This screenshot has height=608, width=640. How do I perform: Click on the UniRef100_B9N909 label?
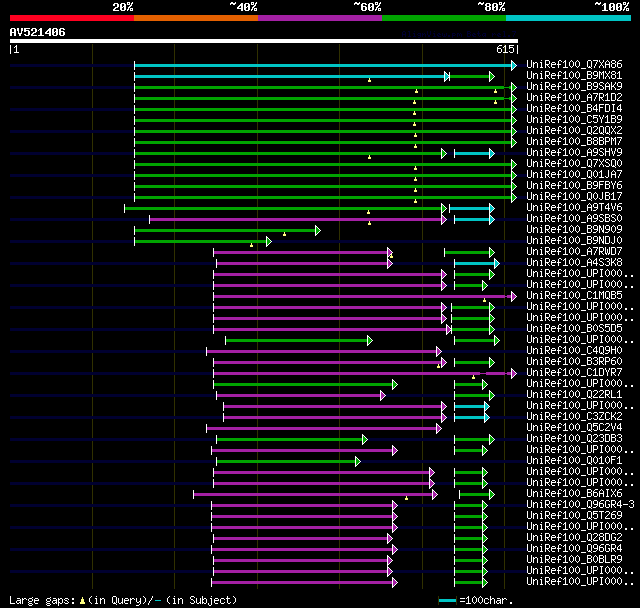pos(574,230)
